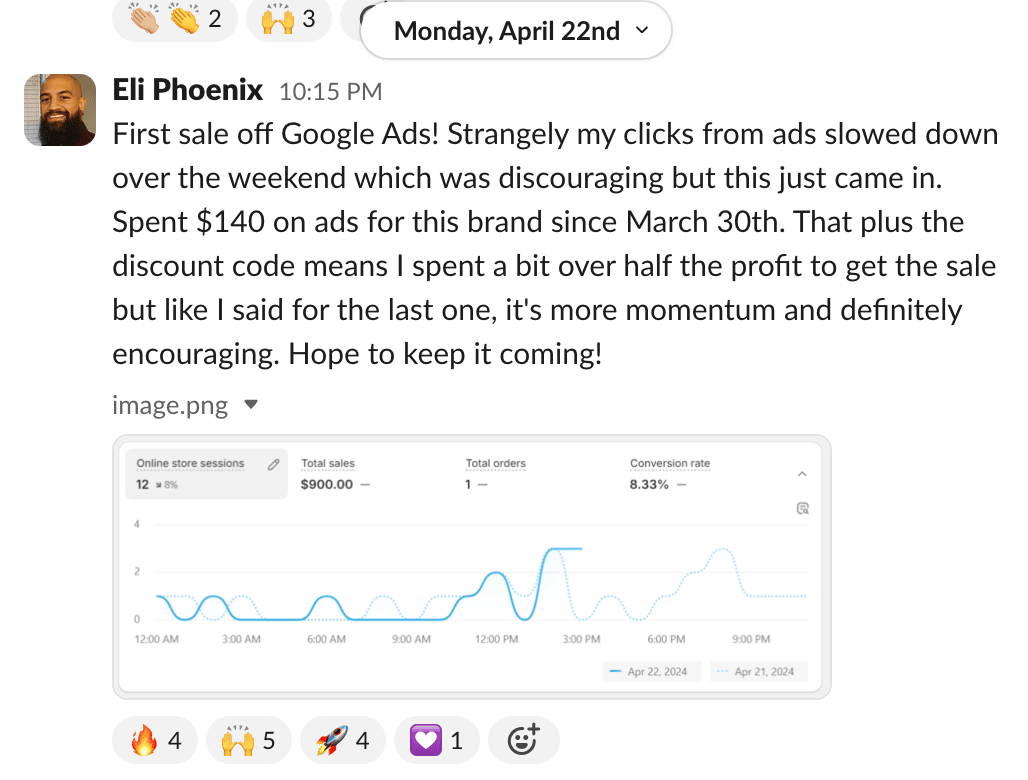Click the 10:15 PM message timestamp
This screenshot has height=780, width=1028.
(x=330, y=92)
